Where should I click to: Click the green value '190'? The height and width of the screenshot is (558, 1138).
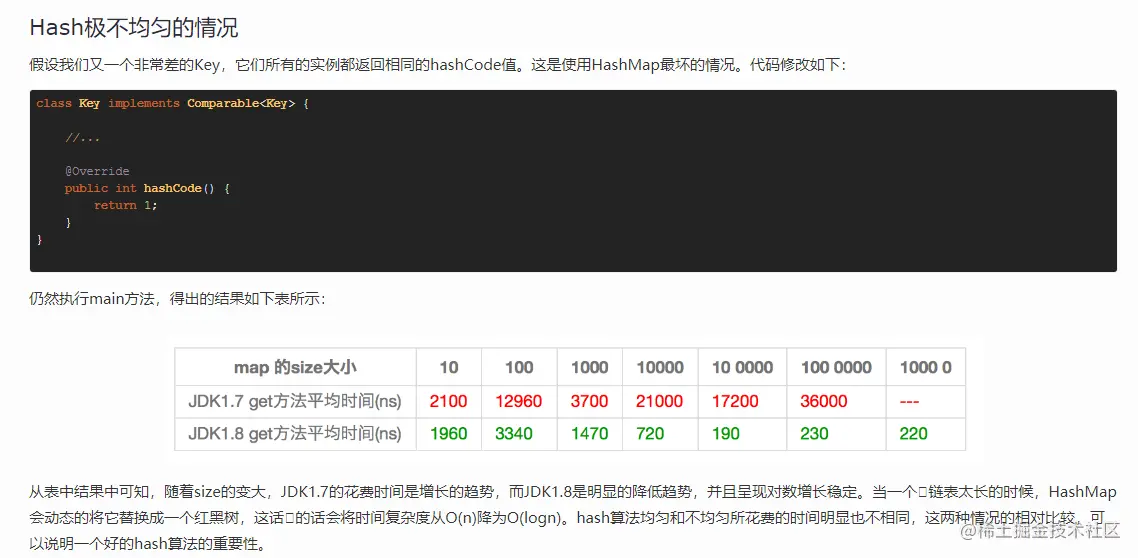pos(725,433)
